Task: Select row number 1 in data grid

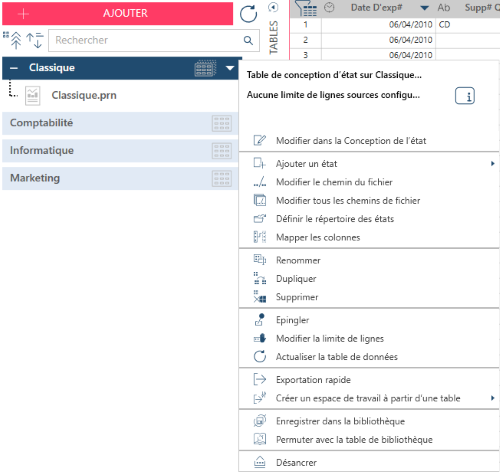Action: 305,25
